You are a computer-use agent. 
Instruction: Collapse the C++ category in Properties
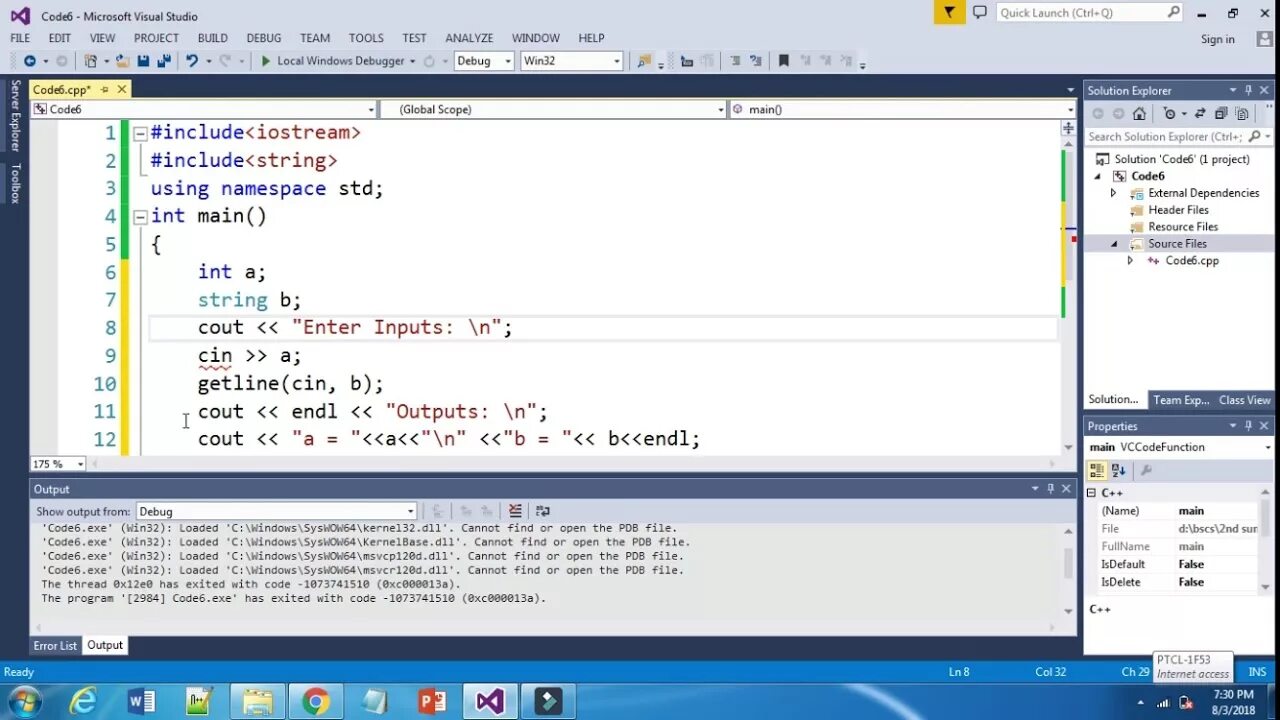pyautogui.click(x=1091, y=493)
